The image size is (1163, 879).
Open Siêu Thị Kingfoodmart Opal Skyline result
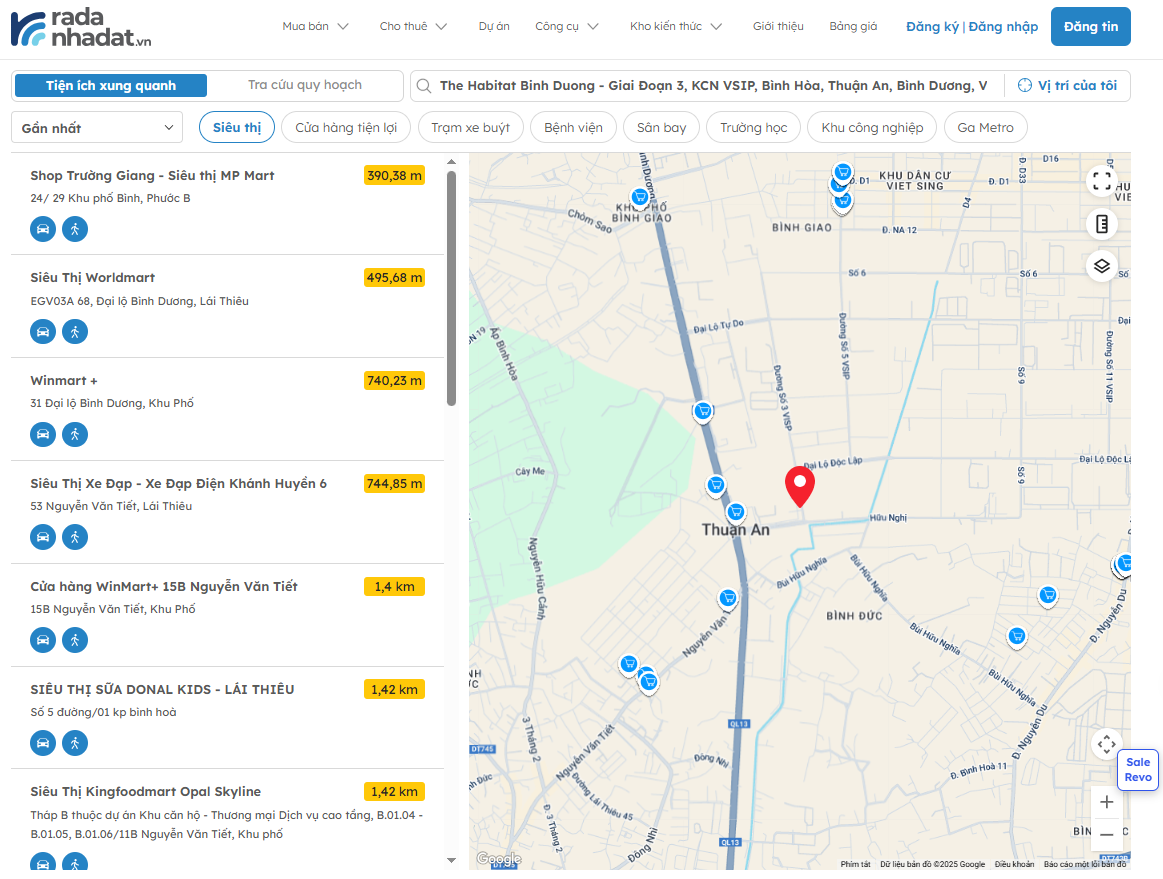(145, 792)
